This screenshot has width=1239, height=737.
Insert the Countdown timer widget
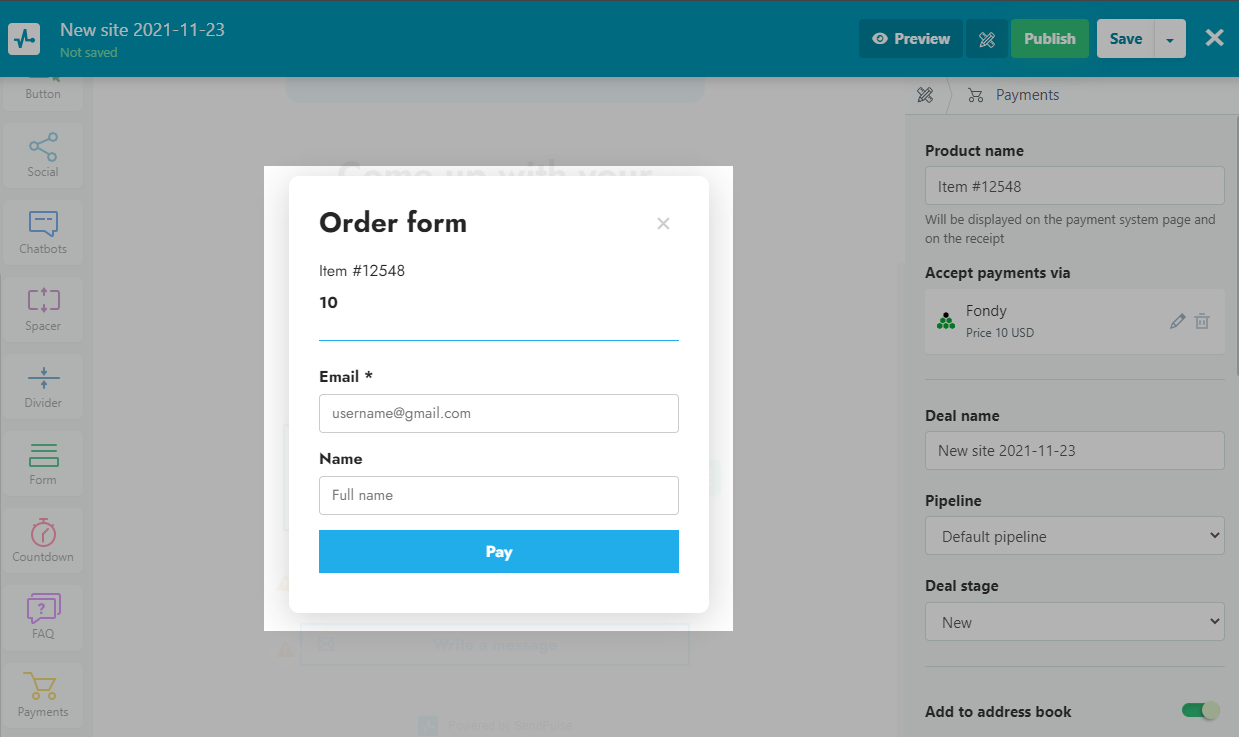pos(43,539)
